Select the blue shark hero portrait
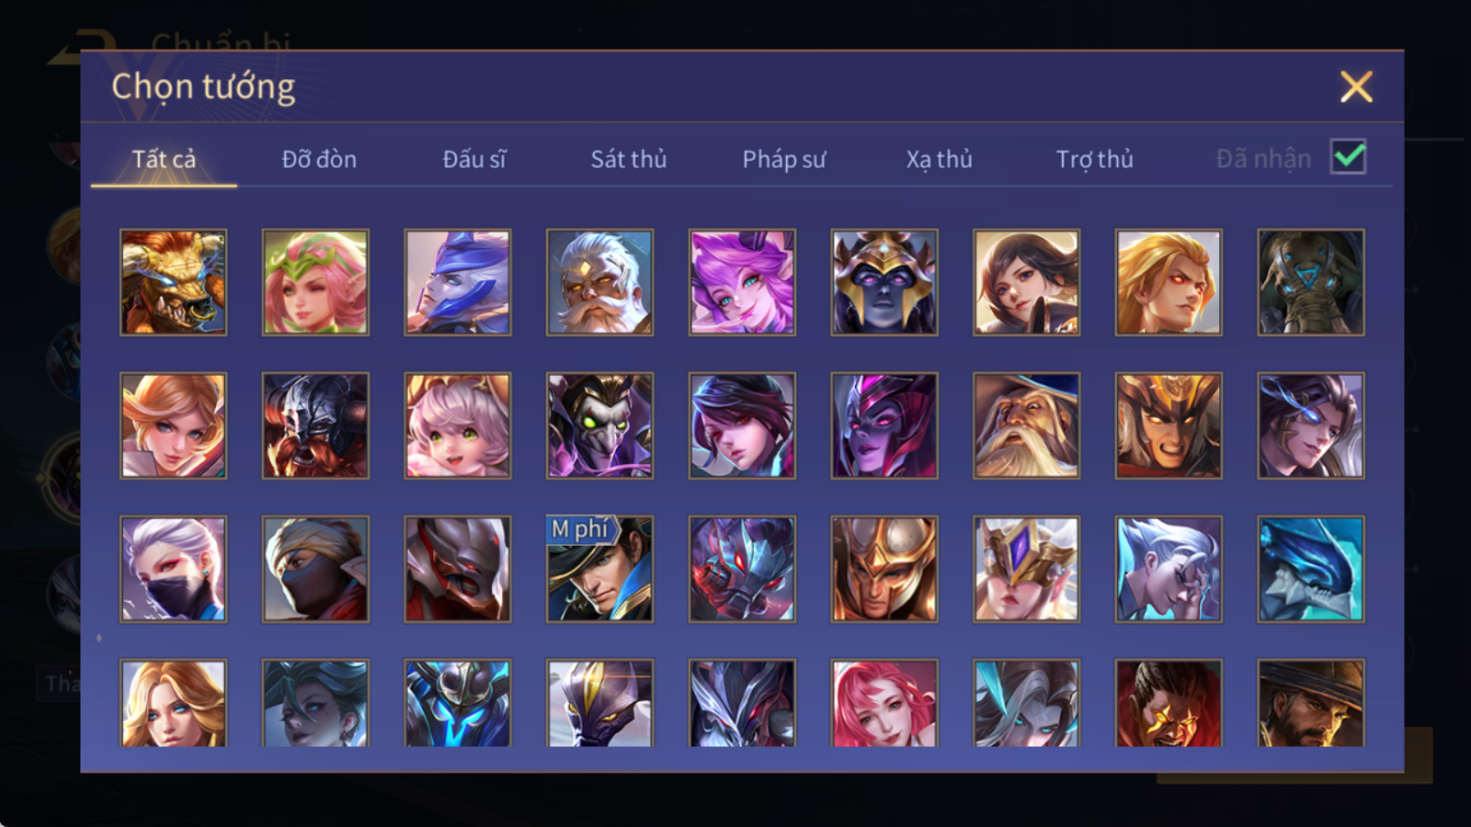Image resolution: width=1471 pixels, height=827 pixels. click(1311, 569)
